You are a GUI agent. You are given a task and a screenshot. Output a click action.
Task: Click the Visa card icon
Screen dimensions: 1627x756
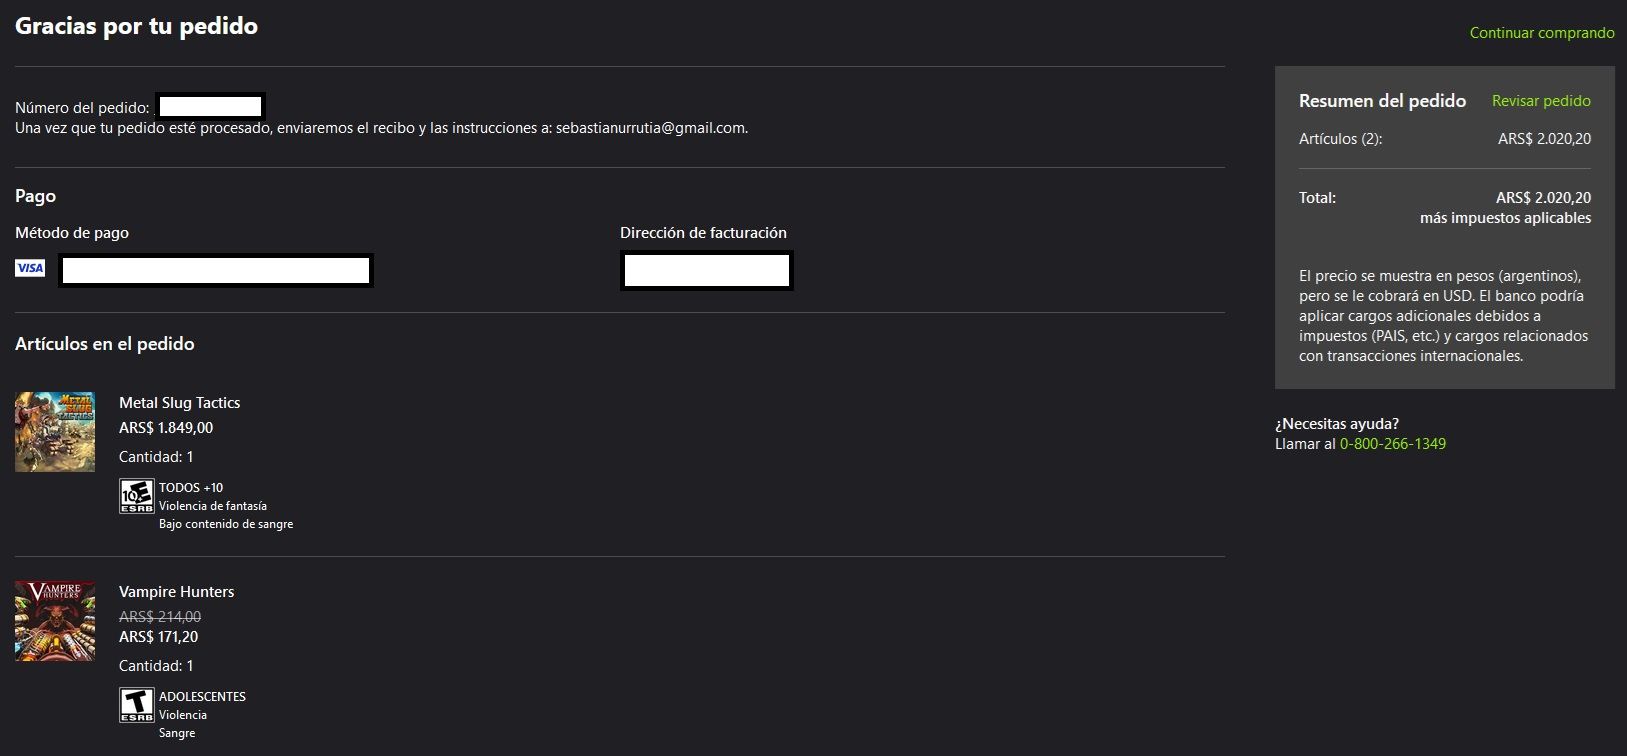tap(30, 268)
